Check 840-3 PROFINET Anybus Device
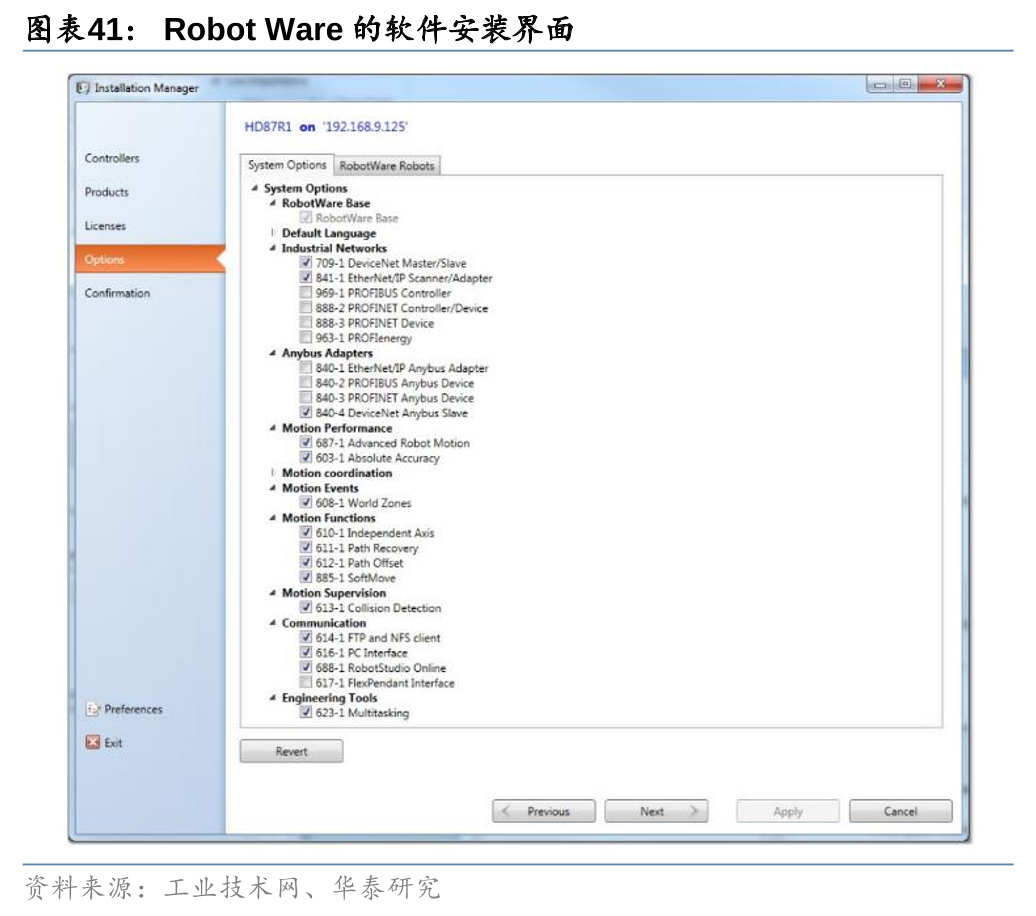The image size is (1036, 916). coord(305,397)
